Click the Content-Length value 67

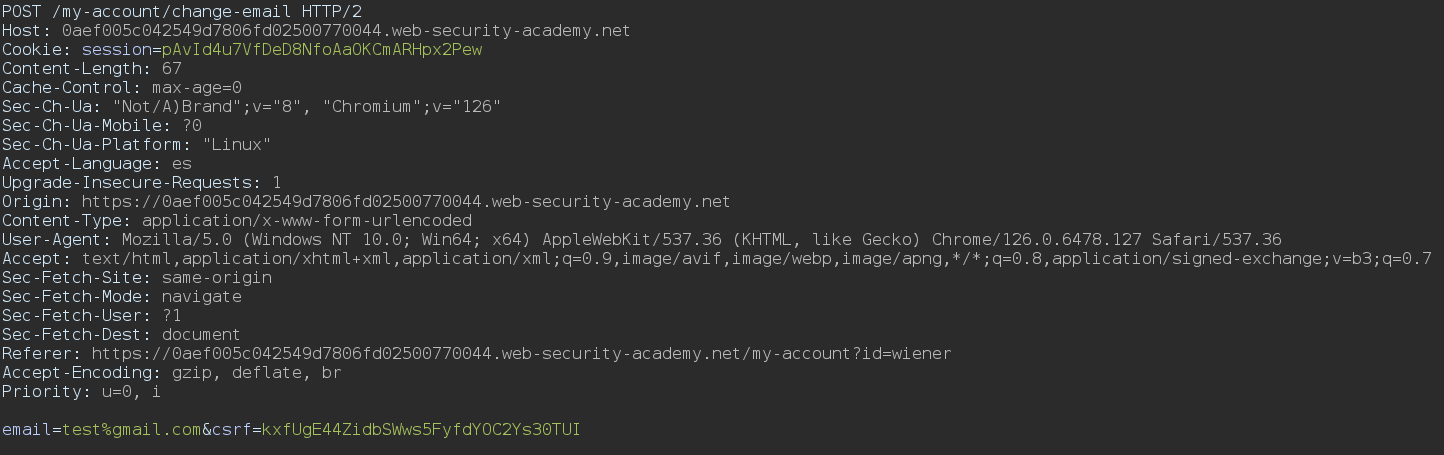172,68
